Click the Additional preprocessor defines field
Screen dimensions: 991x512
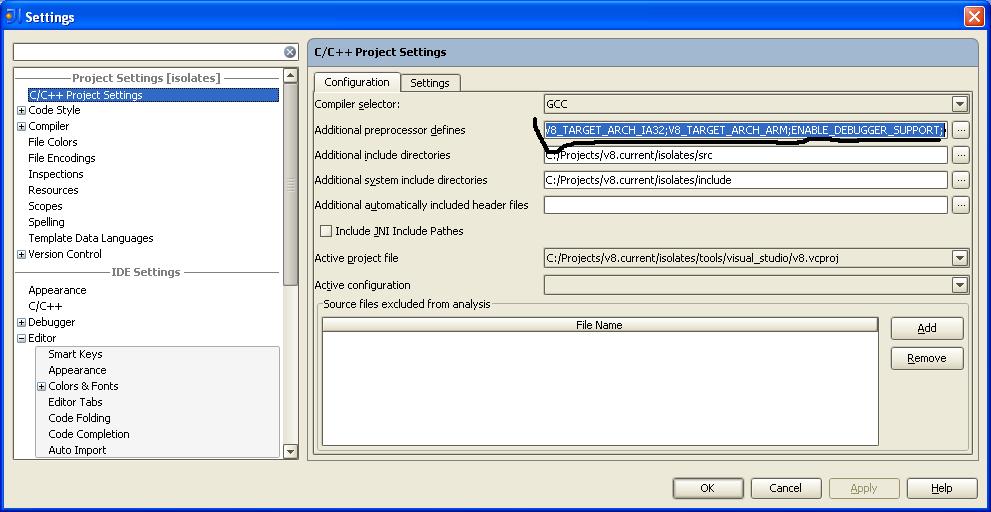point(746,130)
